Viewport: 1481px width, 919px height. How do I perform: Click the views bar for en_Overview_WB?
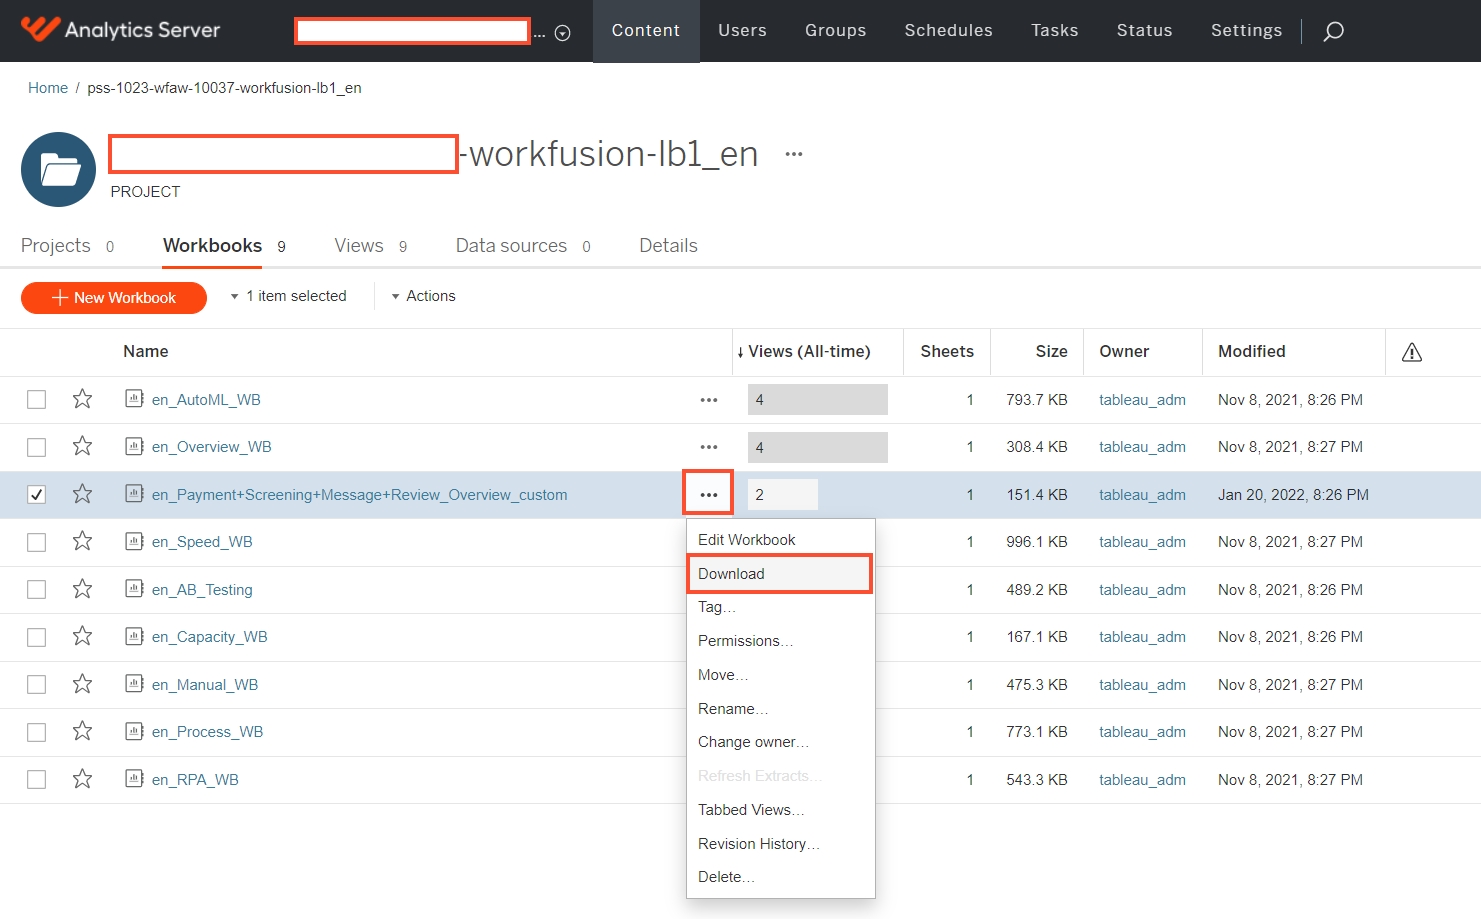pos(818,447)
